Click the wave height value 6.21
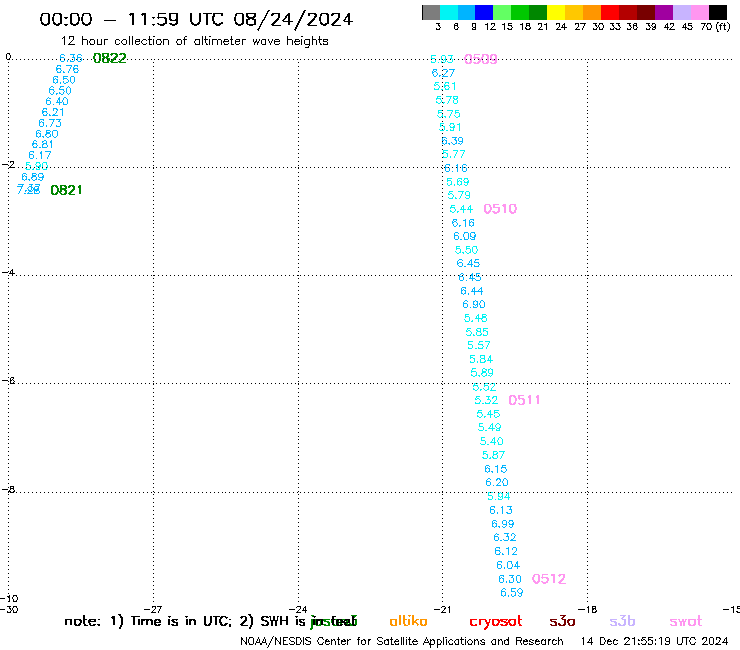 [x=53, y=112]
